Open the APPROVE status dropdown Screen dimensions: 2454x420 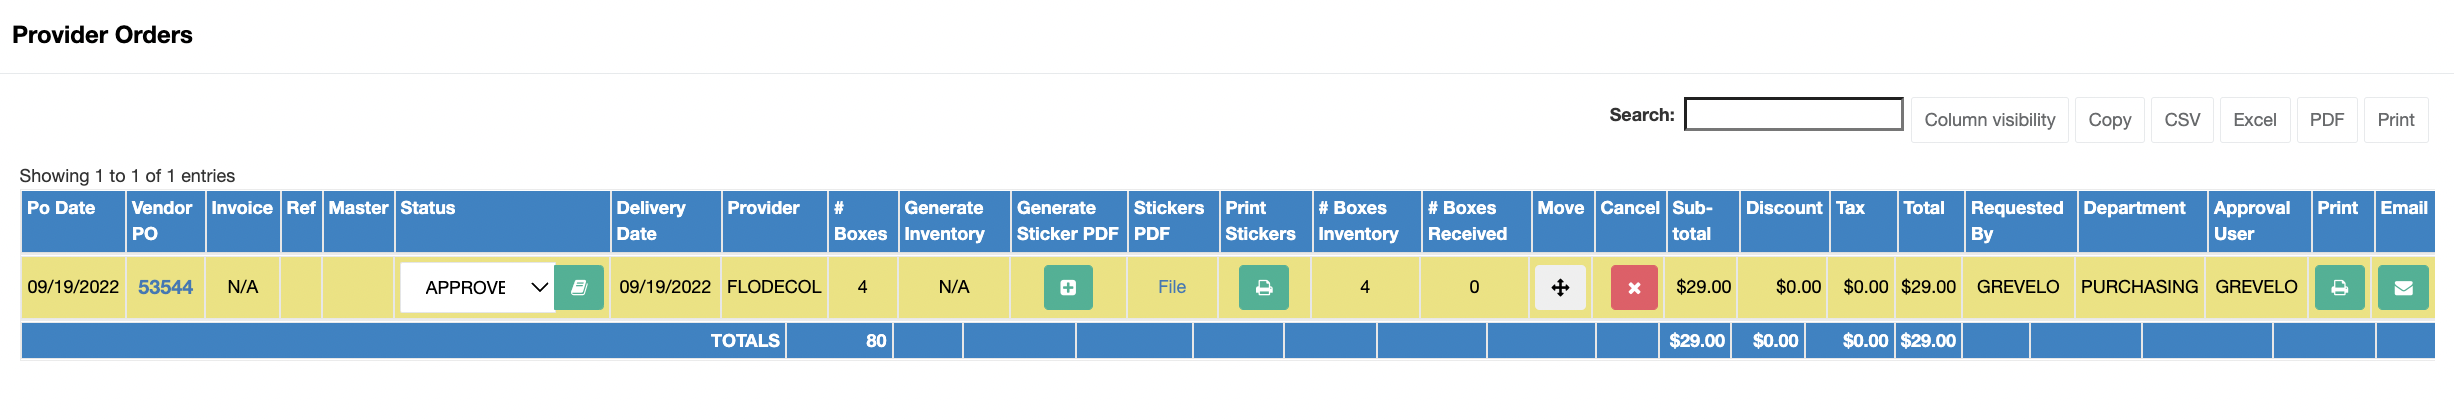pos(477,288)
